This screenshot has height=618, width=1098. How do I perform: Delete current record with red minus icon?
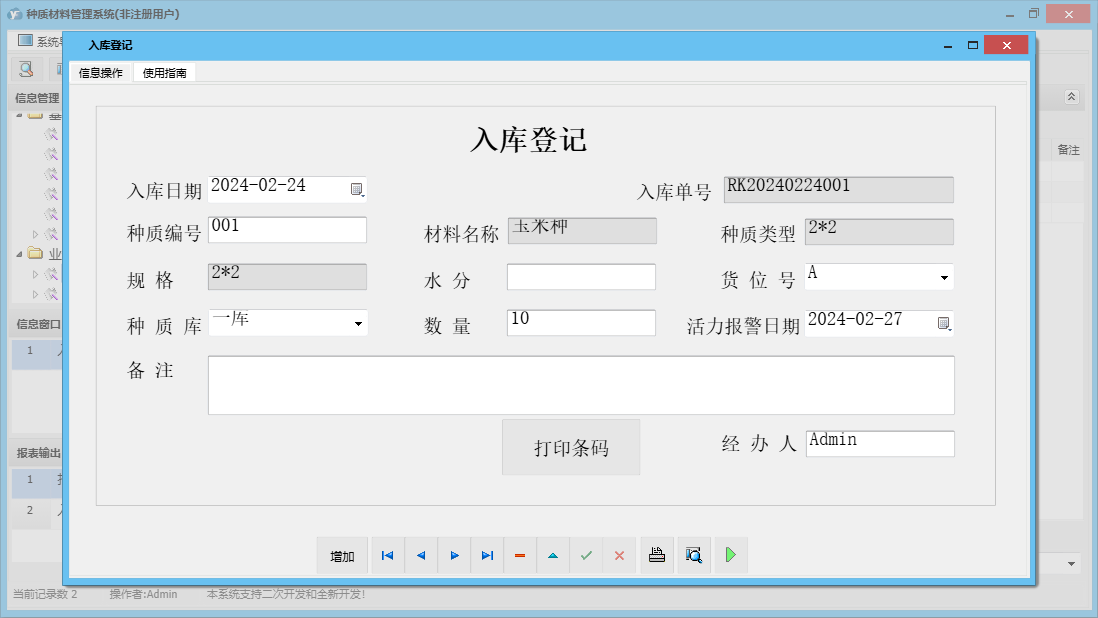(x=520, y=555)
